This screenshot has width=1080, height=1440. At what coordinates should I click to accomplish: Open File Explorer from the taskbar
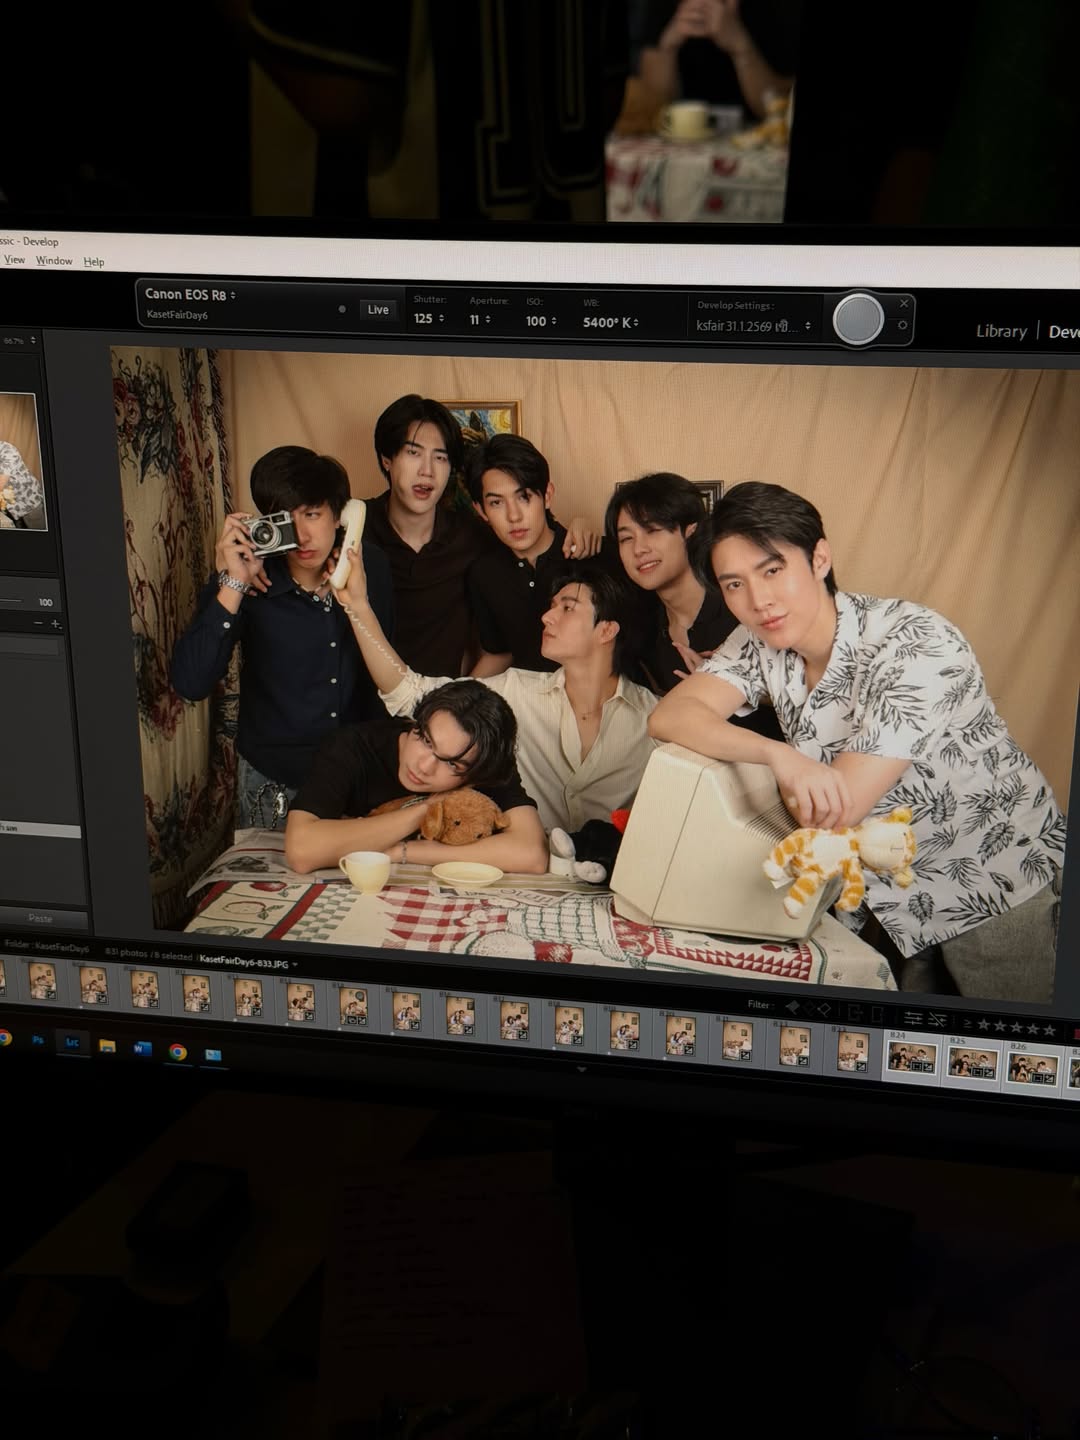(x=107, y=1046)
